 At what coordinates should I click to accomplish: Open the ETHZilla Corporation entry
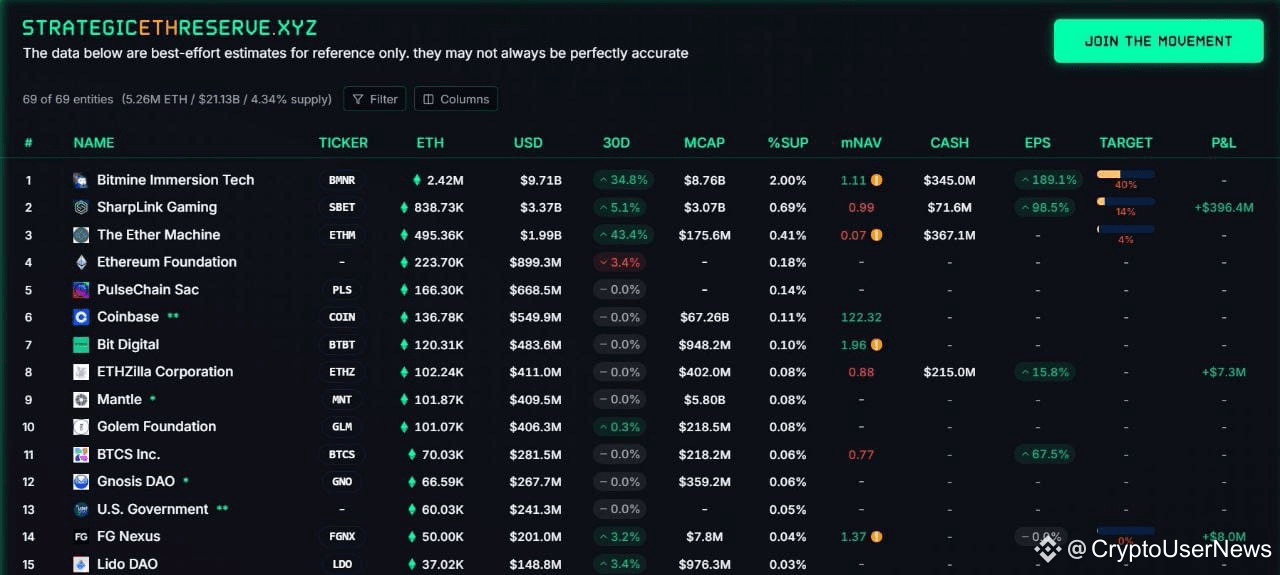(165, 372)
